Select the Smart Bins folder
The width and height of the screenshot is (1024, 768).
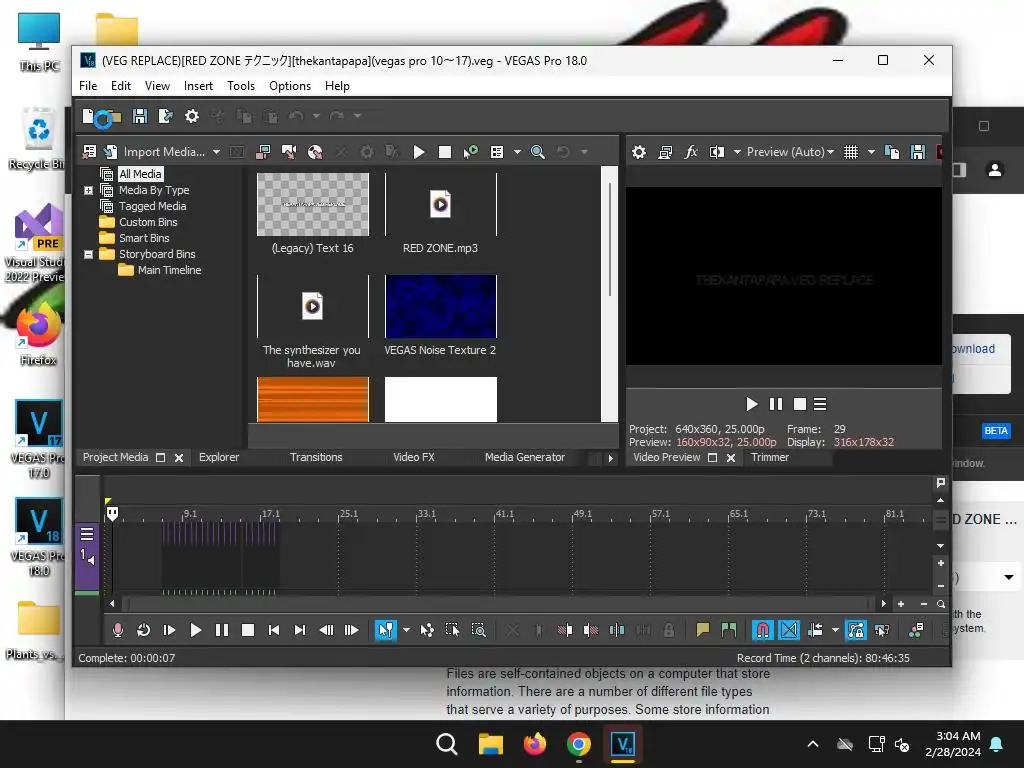point(144,238)
